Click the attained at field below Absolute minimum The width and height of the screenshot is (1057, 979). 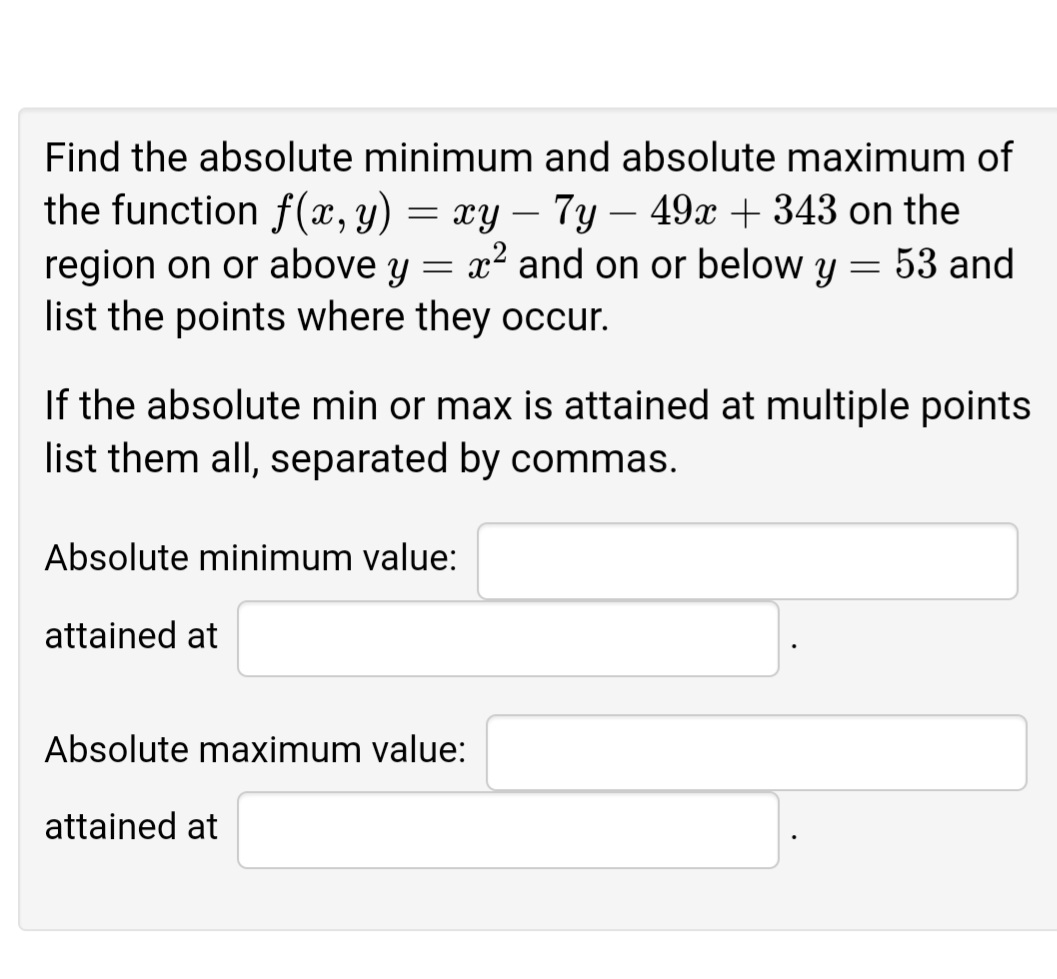(508, 638)
